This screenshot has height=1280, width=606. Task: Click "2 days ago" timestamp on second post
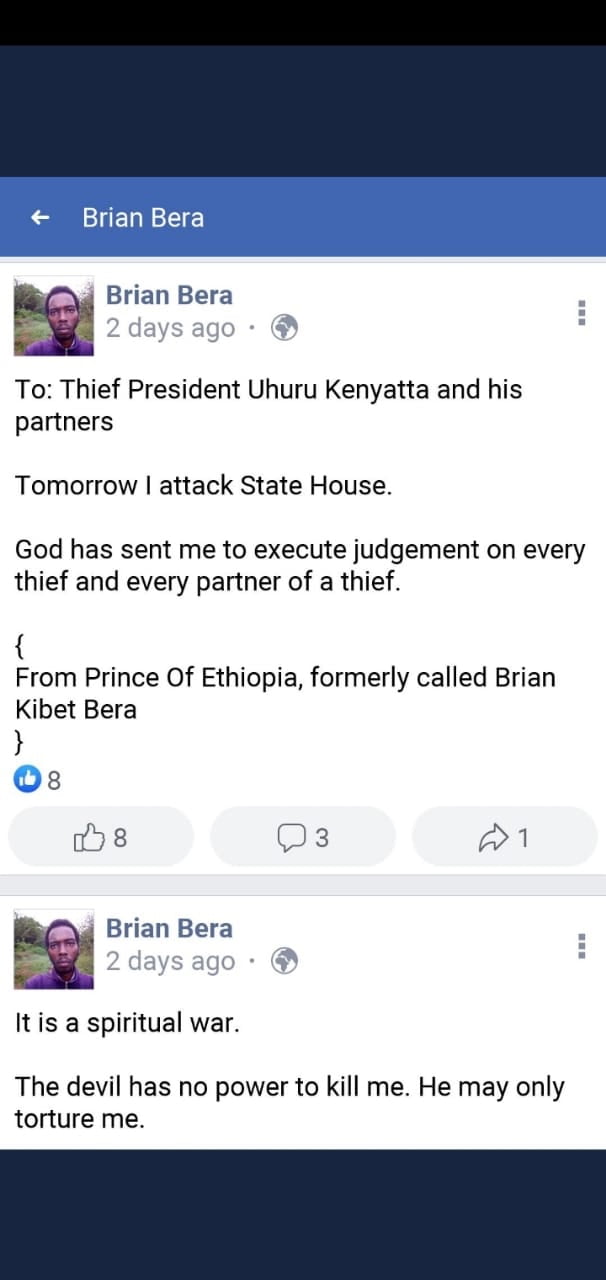[x=170, y=961]
